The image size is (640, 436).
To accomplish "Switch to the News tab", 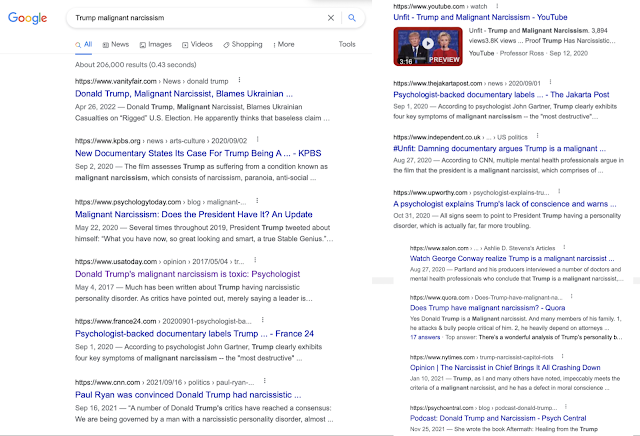I will click(x=116, y=44).
